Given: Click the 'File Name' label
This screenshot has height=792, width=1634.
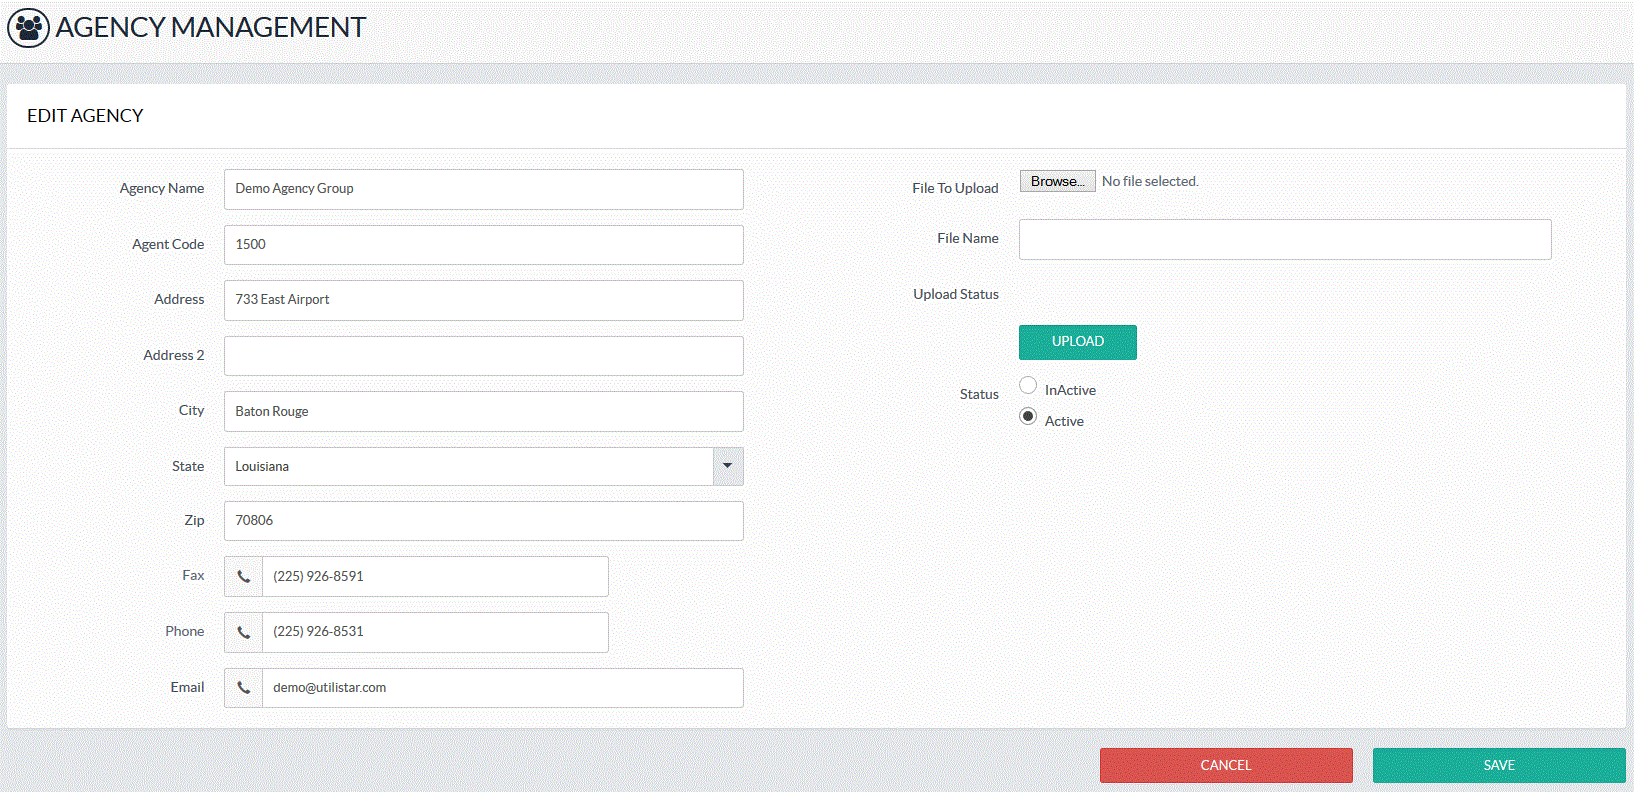Looking at the screenshot, I should pos(968,238).
